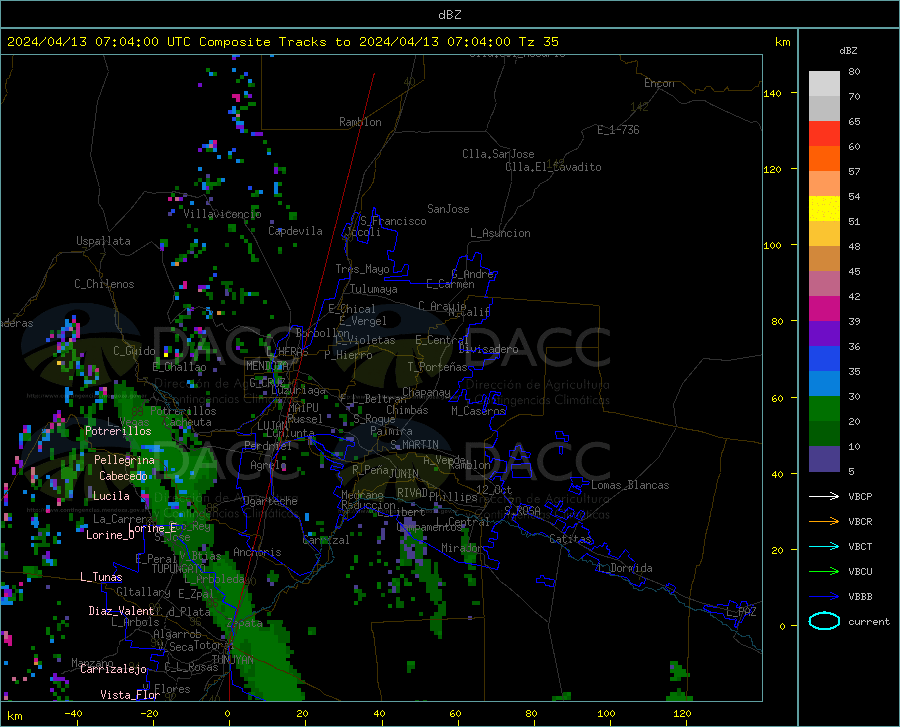Click the 'S_MARTIN' map label
Viewport: 900px width, 727px height.
[414, 445]
